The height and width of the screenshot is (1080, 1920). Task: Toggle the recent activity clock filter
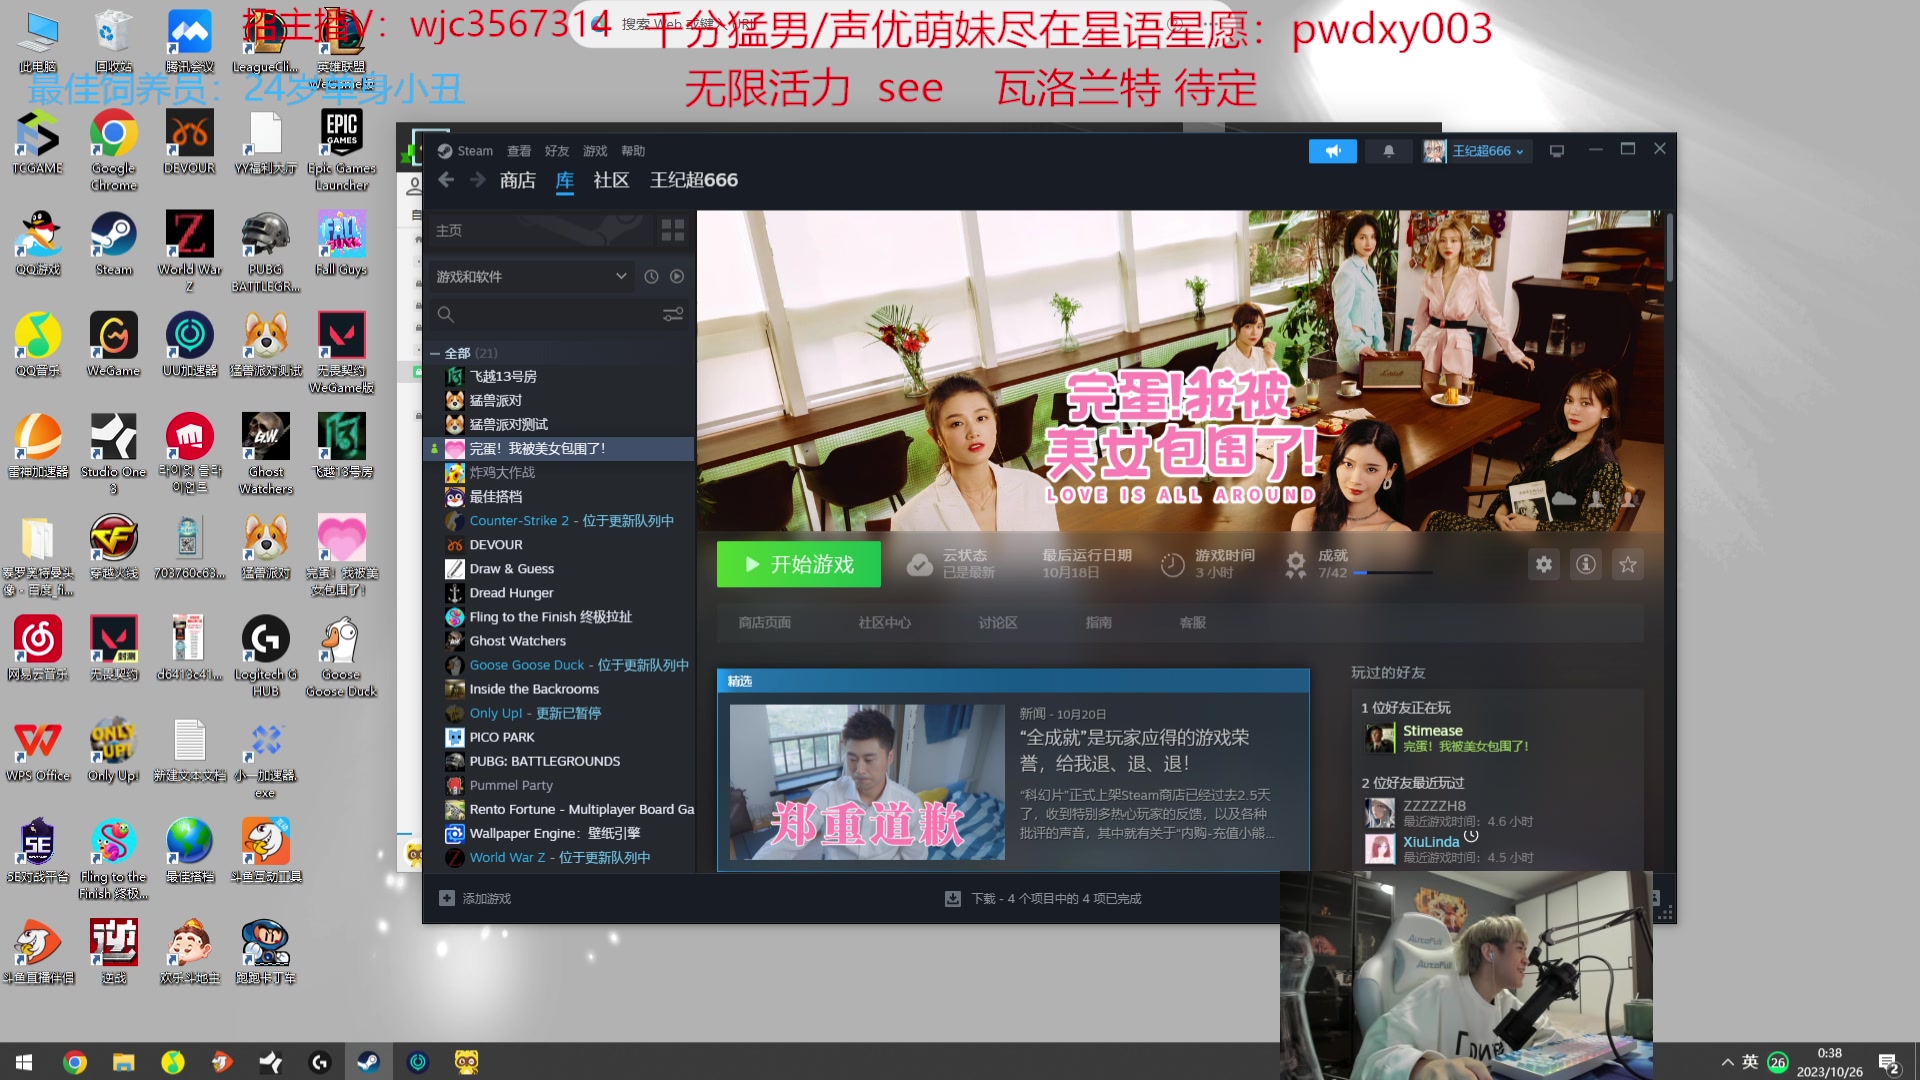tap(651, 276)
